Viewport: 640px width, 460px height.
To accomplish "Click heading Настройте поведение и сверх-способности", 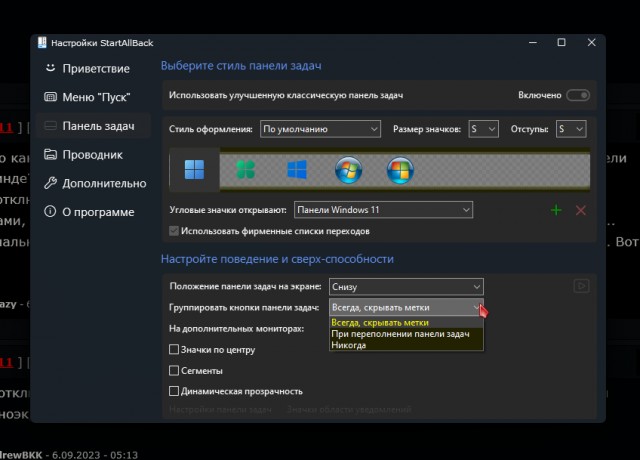I will point(277,259).
